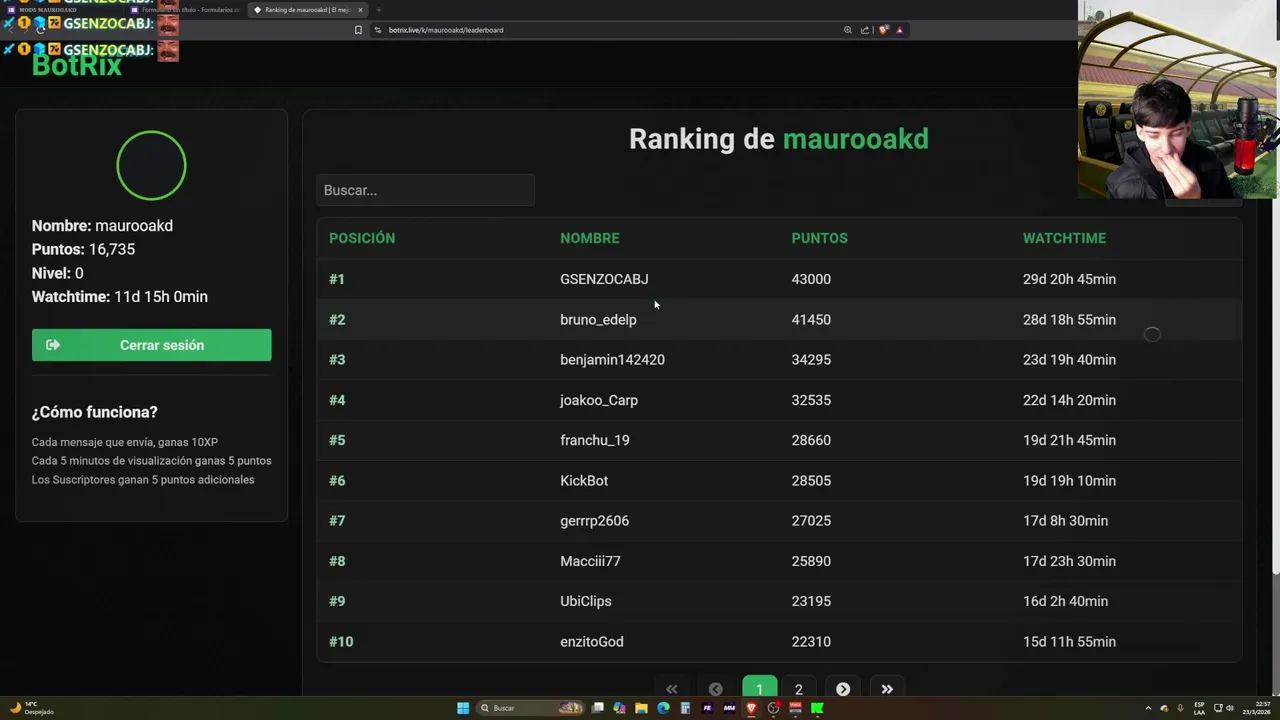Open the Windows Start menu
The image size is (1280, 720).
click(463, 708)
